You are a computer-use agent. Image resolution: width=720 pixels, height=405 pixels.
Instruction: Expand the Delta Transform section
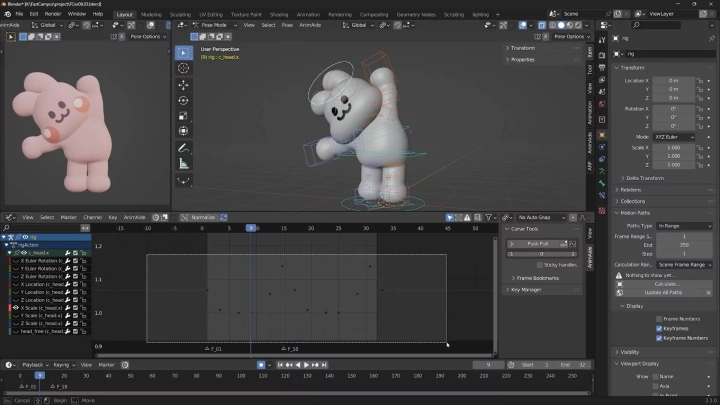click(645, 178)
